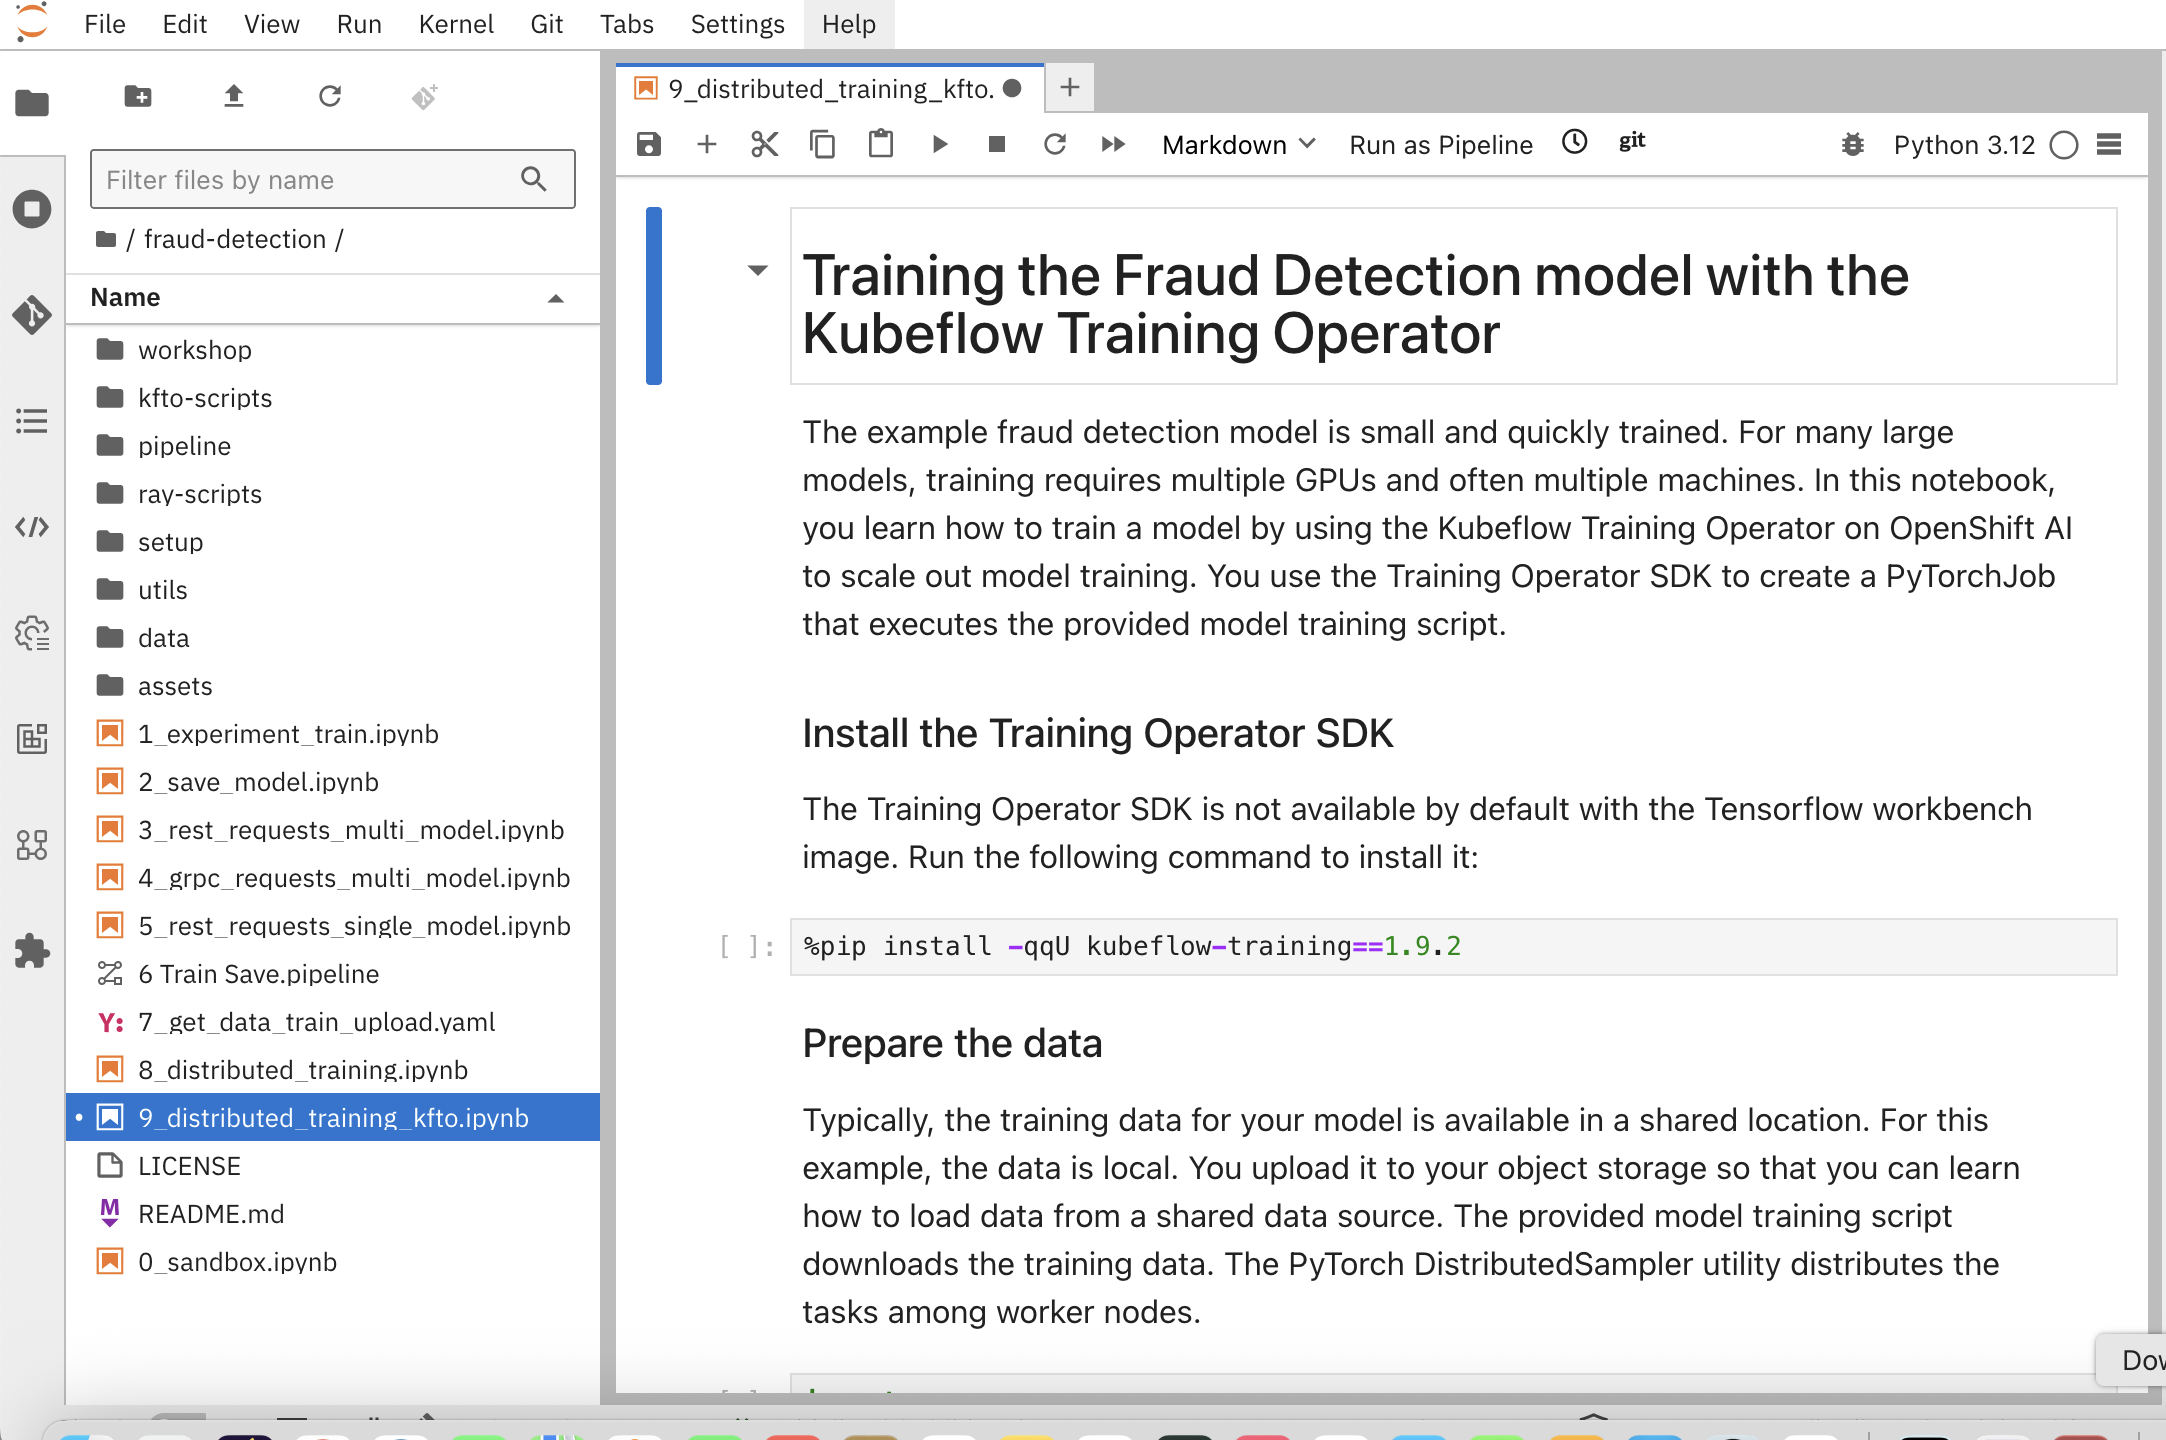Select the ray-scripts folder
The height and width of the screenshot is (1440, 2166).
pyautogui.click(x=332, y=494)
